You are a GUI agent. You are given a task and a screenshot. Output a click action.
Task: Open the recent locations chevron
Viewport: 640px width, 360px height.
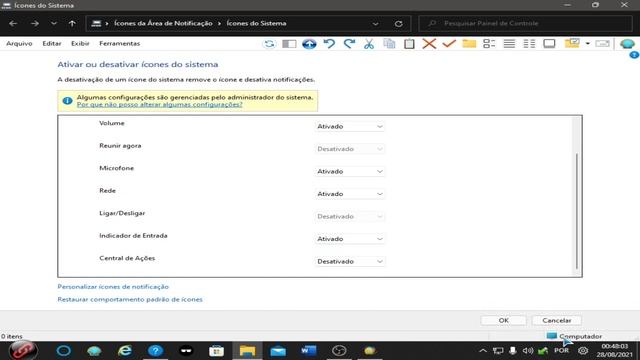(53, 24)
